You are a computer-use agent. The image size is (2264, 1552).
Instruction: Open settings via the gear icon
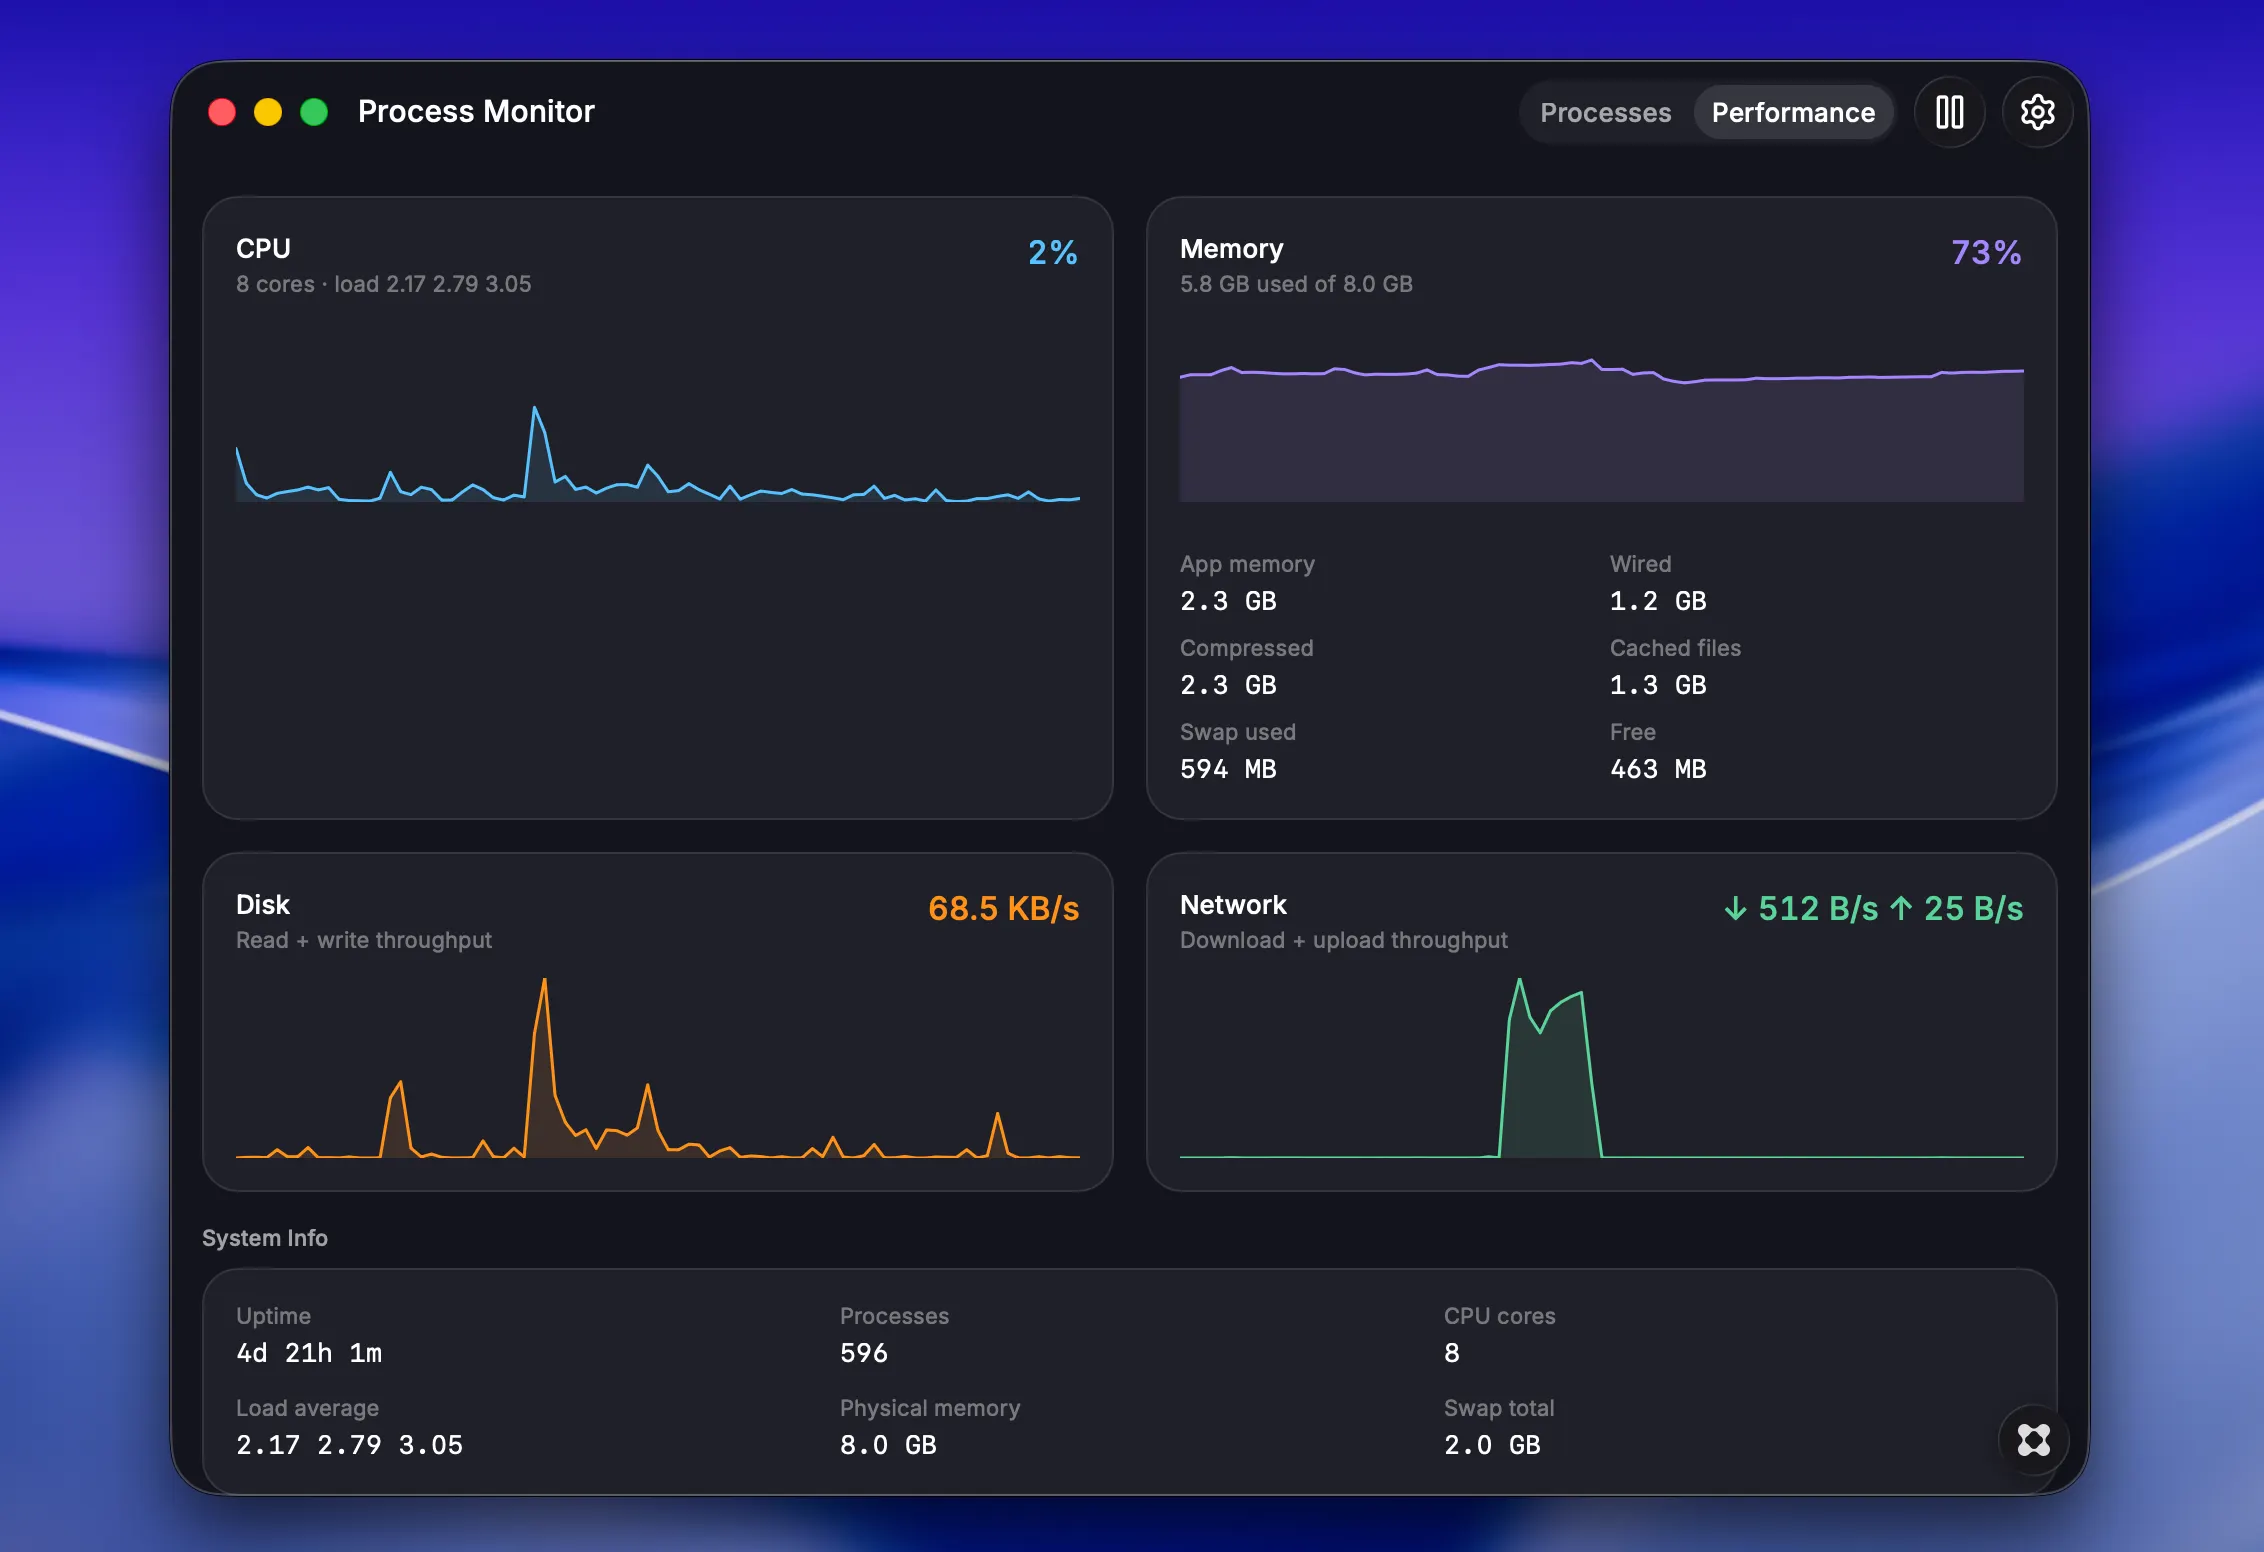point(2037,112)
